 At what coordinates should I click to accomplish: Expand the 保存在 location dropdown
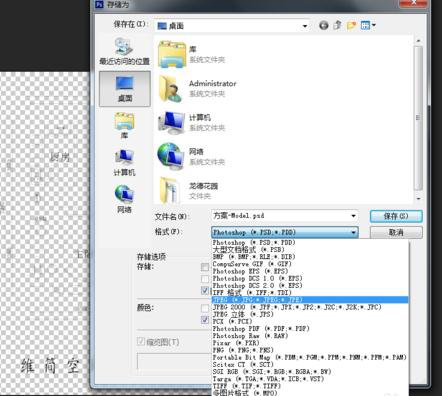305,26
